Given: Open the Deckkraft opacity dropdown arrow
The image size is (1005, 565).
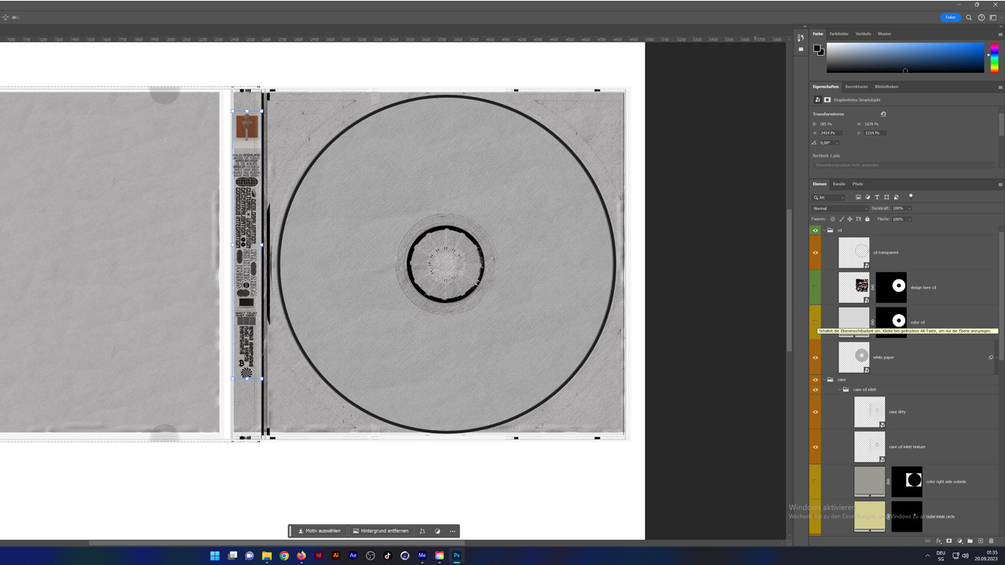Looking at the screenshot, I should 909,208.
